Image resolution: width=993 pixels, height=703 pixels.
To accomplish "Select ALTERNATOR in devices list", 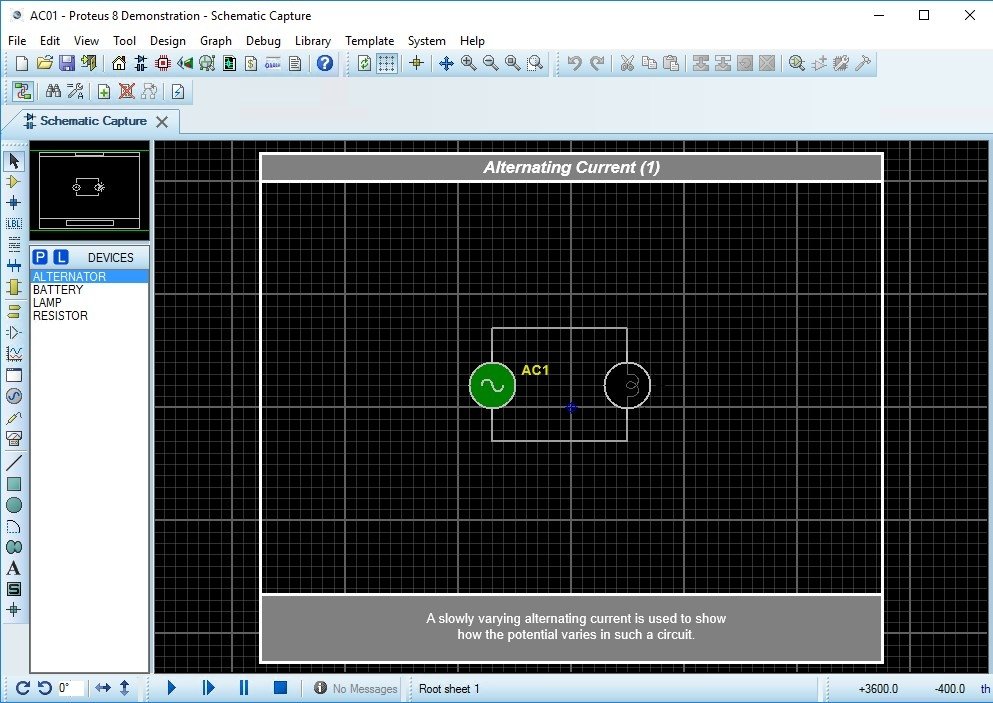I will click(x=89, y=277).
